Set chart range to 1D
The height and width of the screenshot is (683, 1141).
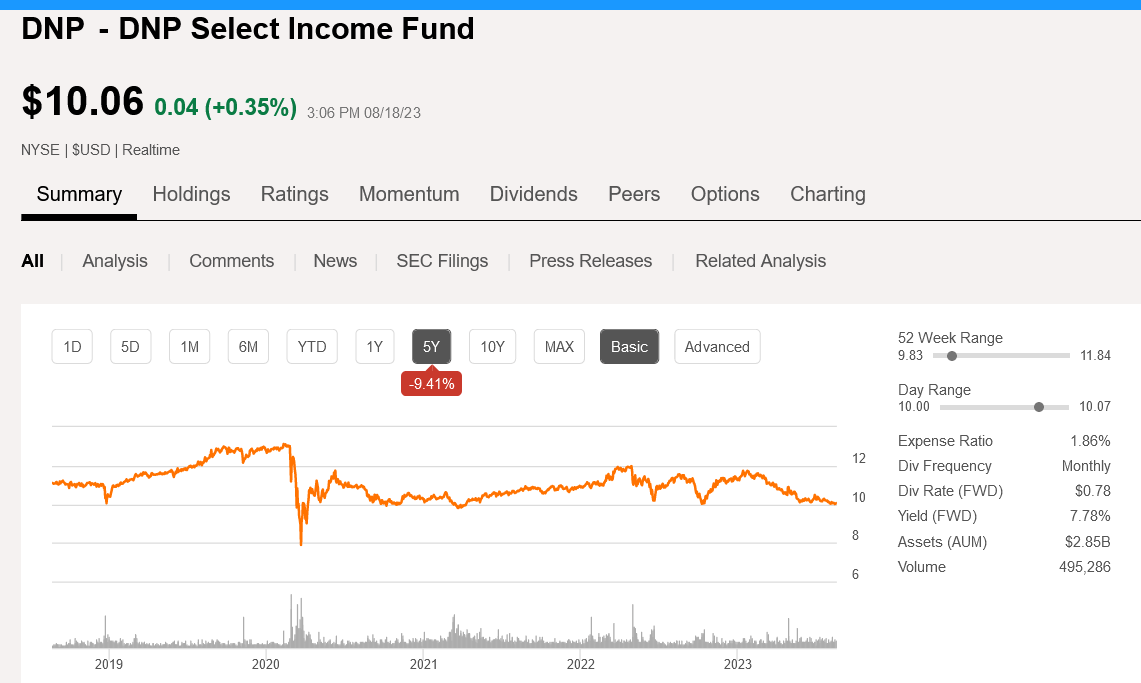click(x=72, y=347)
